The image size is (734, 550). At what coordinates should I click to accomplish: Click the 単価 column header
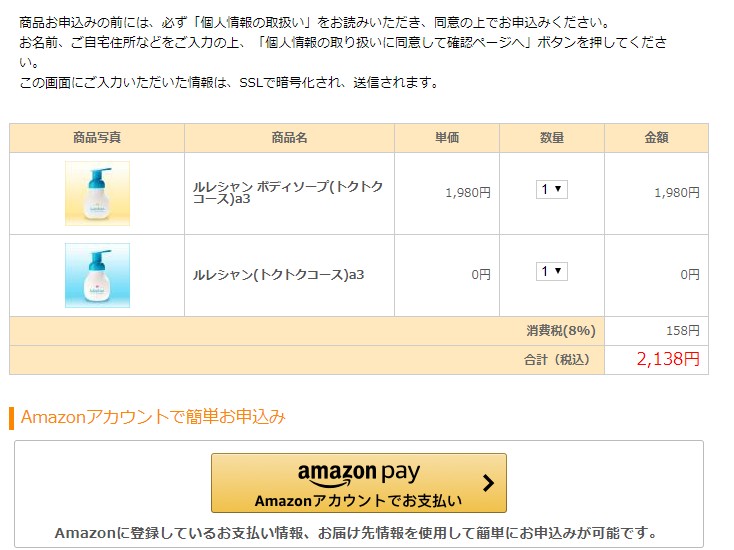[x=447, y=138]
